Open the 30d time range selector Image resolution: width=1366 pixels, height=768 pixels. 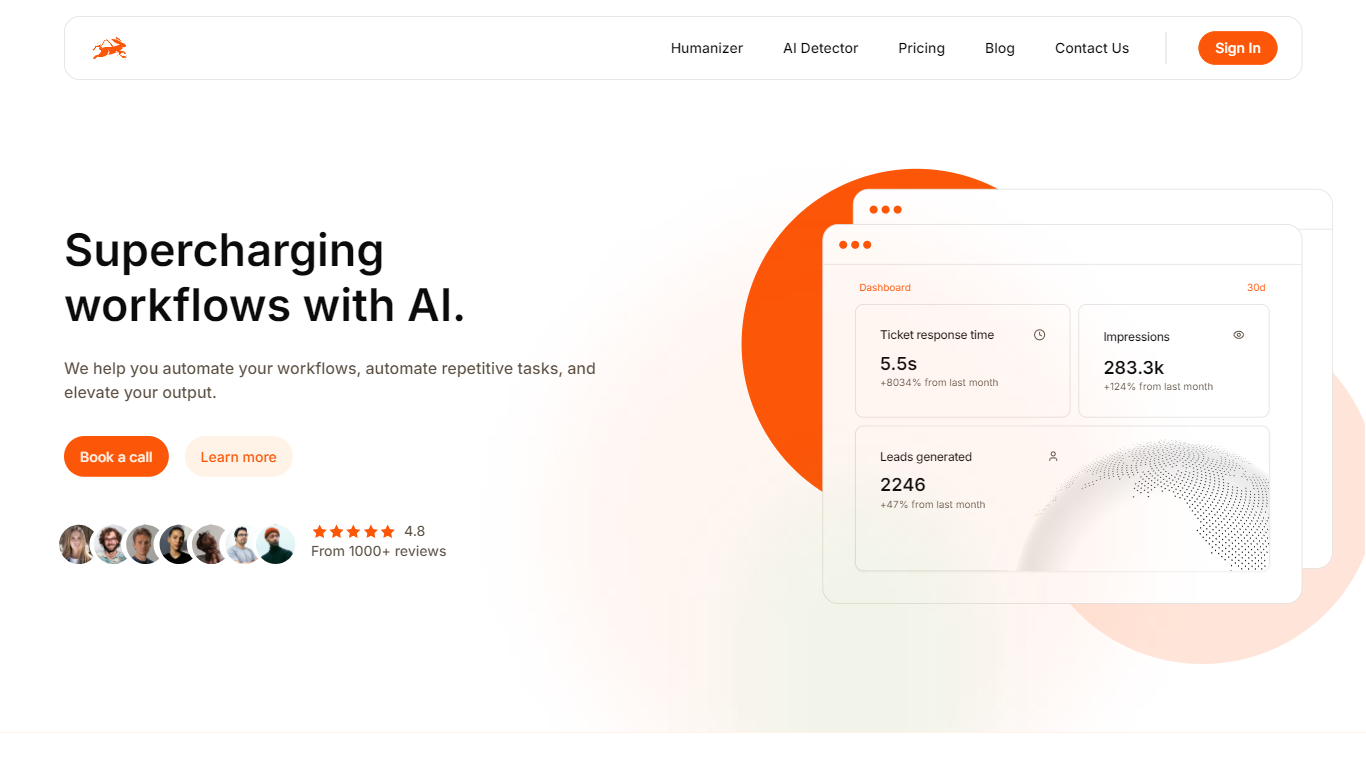pos(1256,287)
